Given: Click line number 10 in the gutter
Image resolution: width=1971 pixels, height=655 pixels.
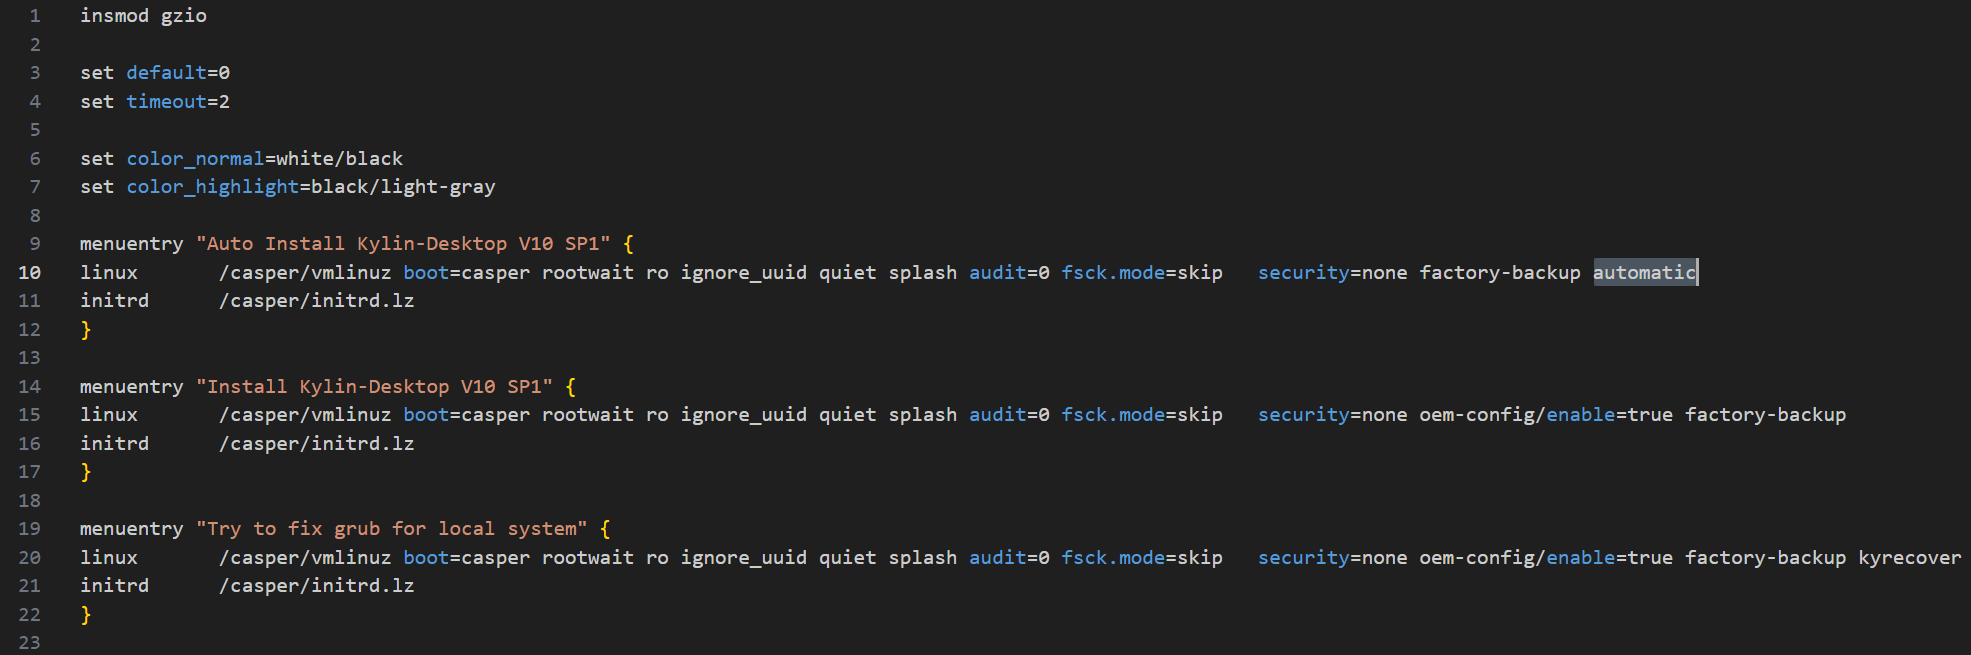Looking at the screenshot, I should click(30, 273).
